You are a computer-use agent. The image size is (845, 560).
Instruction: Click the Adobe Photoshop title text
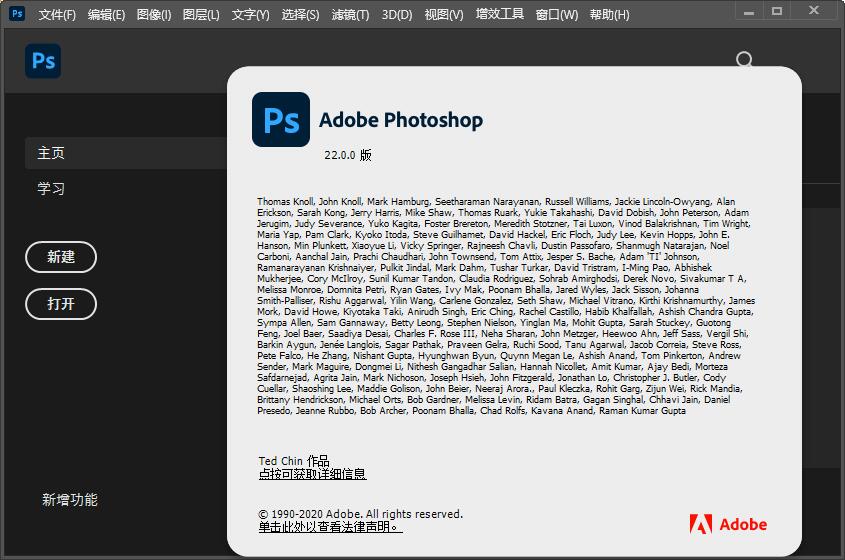[x=401, y=120]
